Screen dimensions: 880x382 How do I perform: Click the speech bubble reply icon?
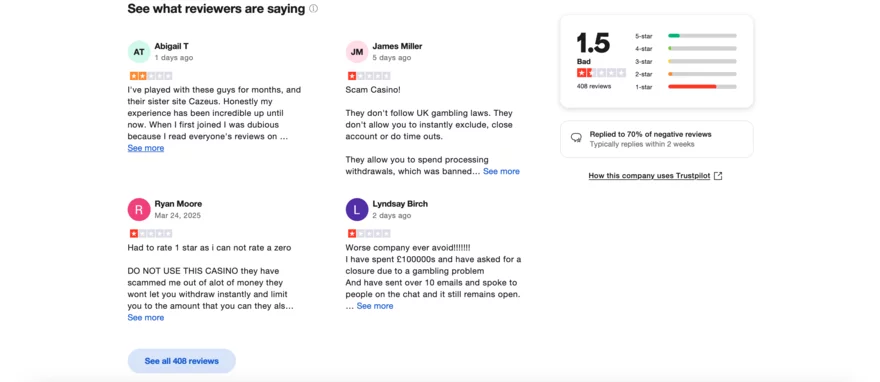(576, 137)
